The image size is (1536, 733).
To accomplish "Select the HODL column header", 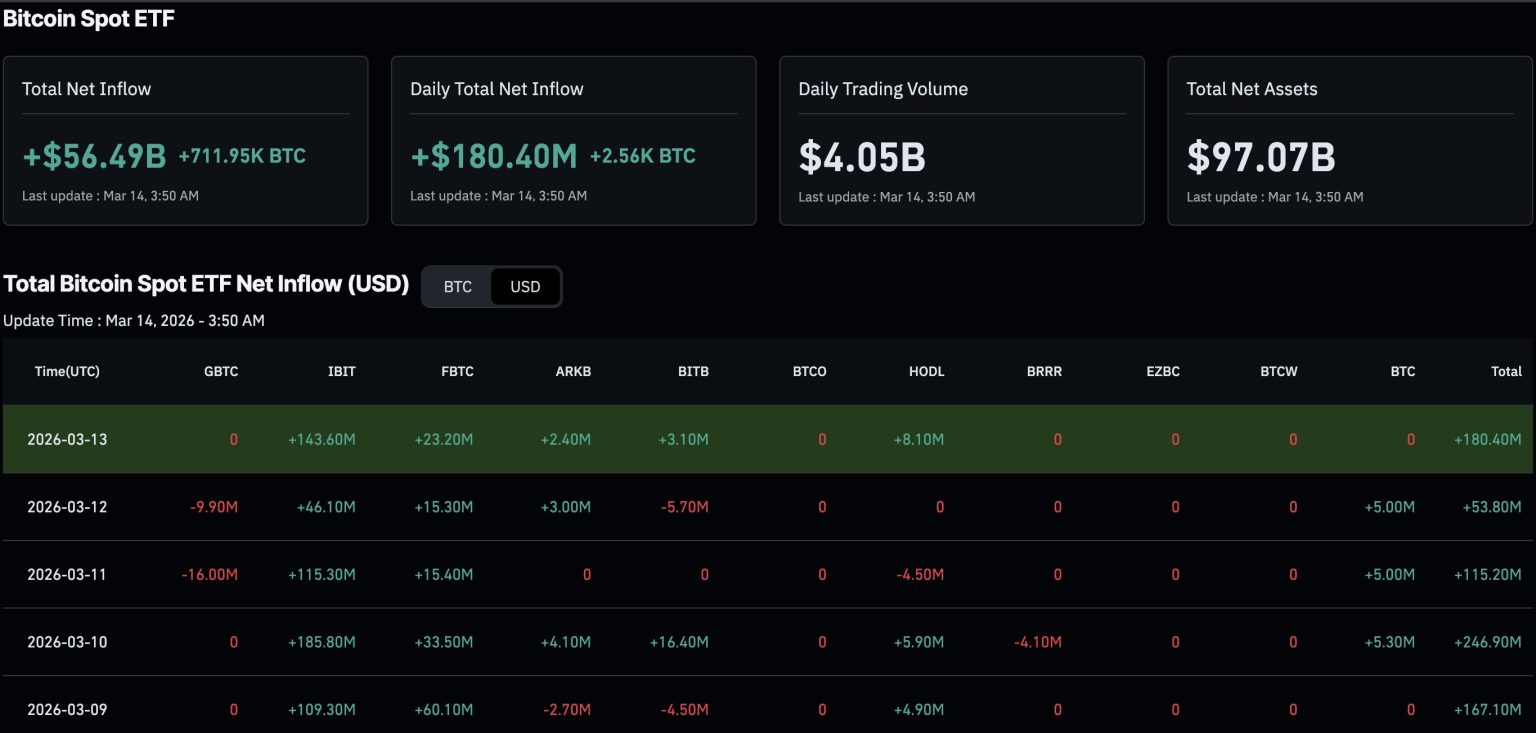I will tap(927, 371).
